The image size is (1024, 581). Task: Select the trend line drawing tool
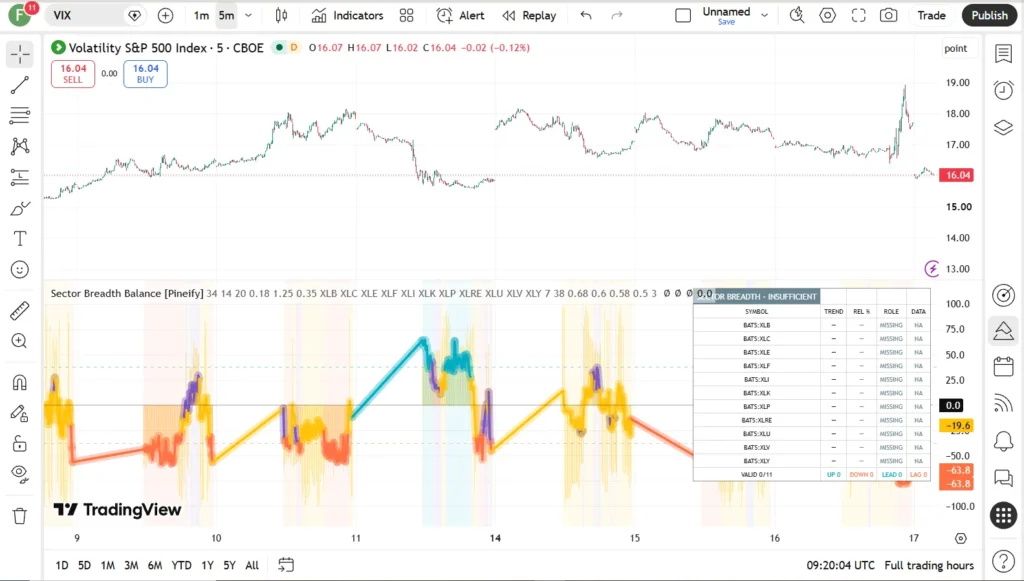[20, 85]
